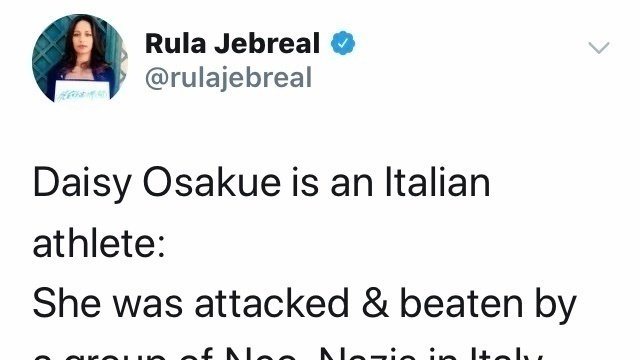Open the @rulajebreal handle link
Viewport: 640px width, 360px height.
click(x=229, y=78)
